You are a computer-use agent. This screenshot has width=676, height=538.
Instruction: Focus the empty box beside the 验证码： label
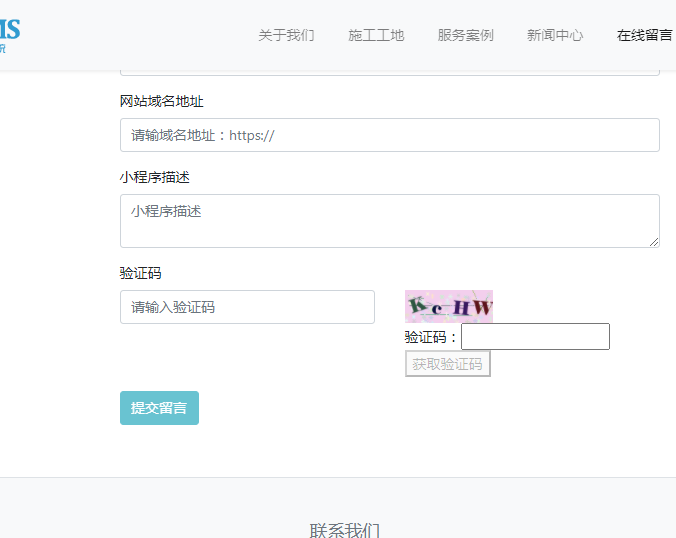click(535, 337)
